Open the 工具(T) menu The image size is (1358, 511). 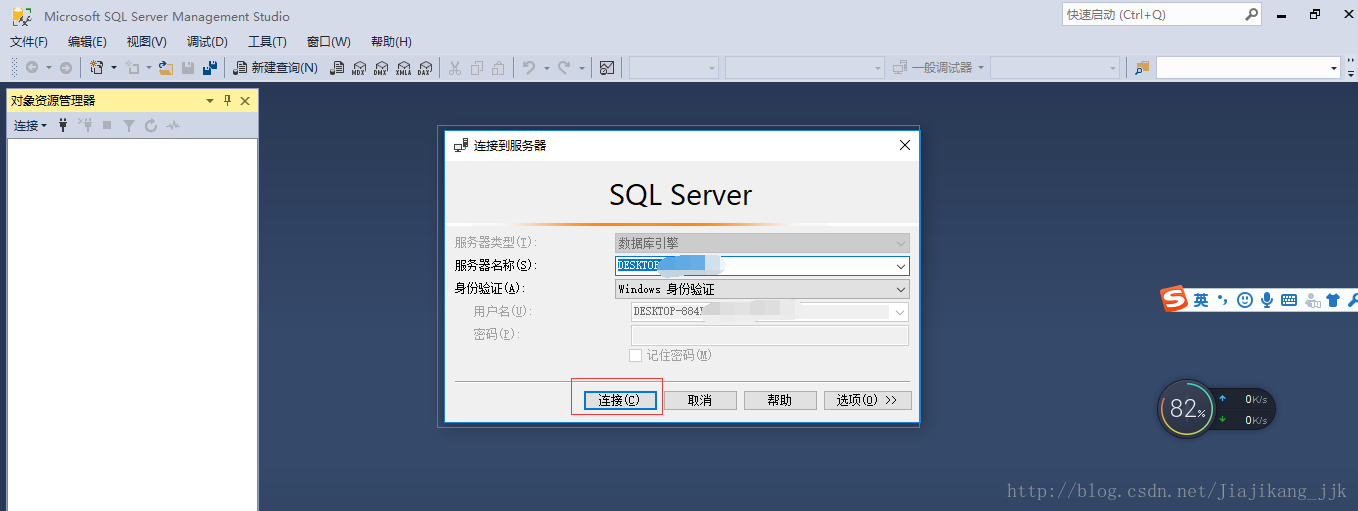click(x=267, y=42)
